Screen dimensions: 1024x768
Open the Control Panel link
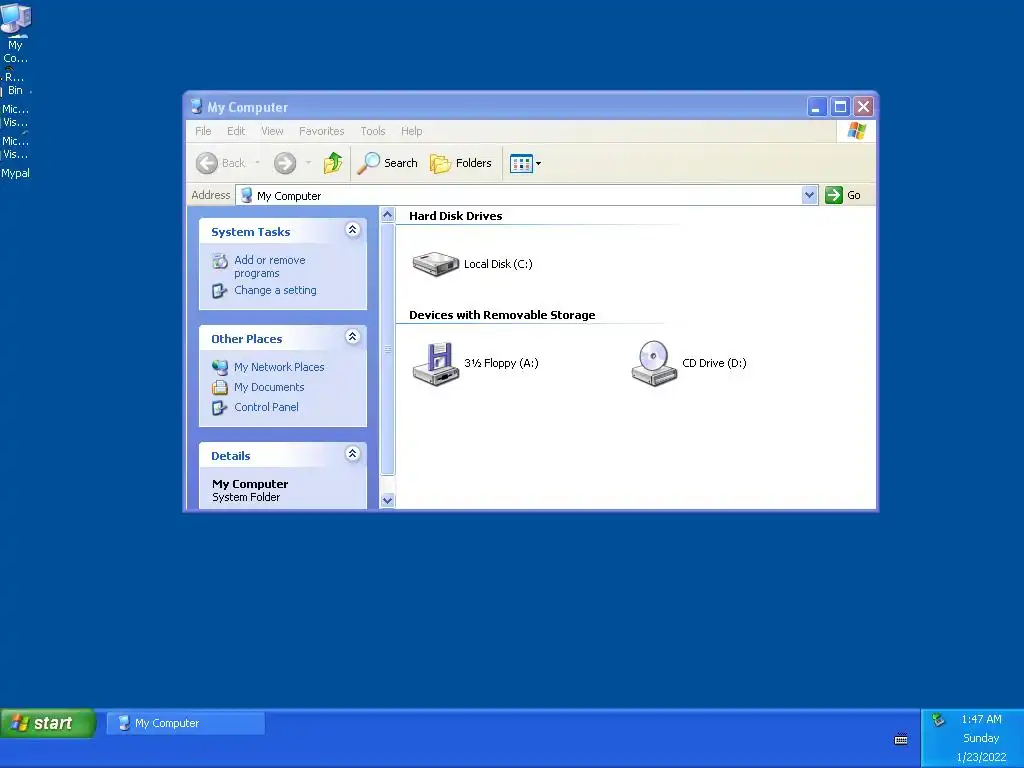coord(266,408)
